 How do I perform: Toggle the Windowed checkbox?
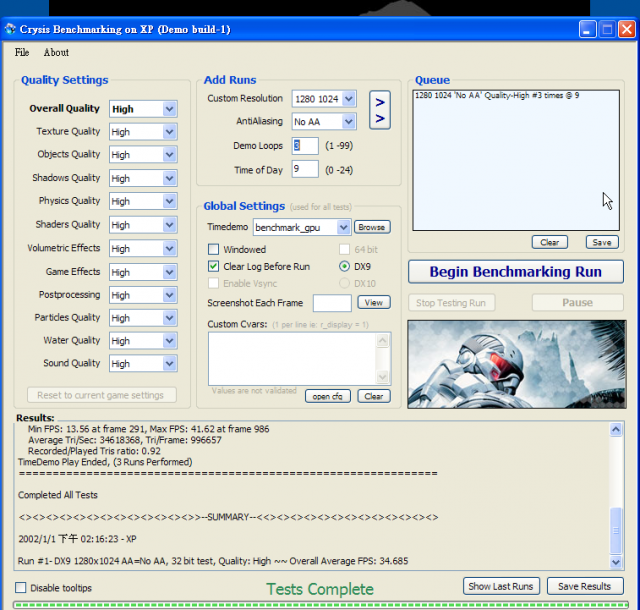coord(213,249)
